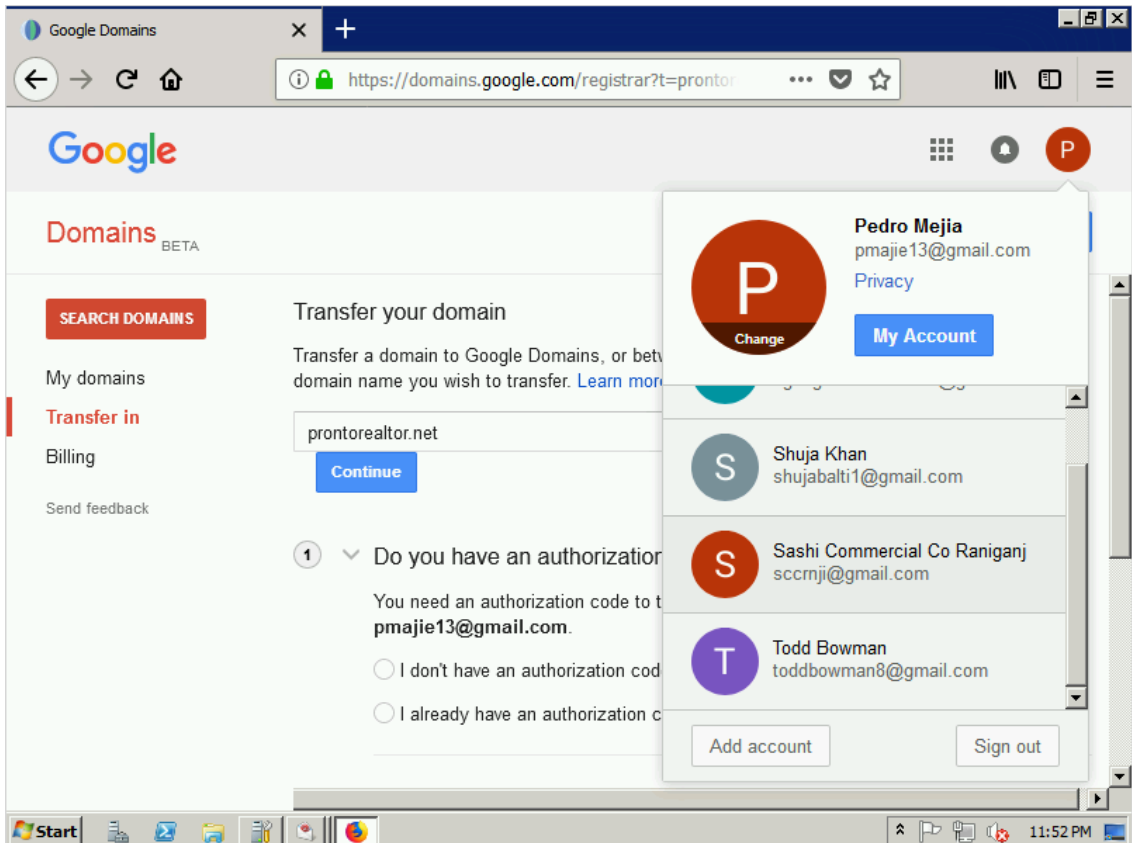Toggle the sidebar view icon
The width and height of the screenshot is (1137, 848).
pos(1049,79)
